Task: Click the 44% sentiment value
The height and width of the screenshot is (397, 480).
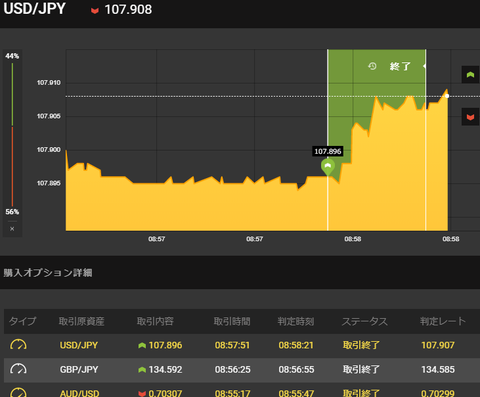Action: point(12,56)
